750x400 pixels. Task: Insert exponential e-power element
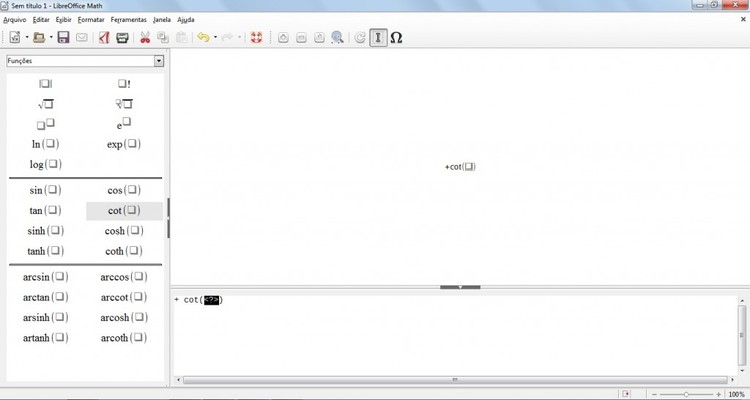coord(124,124)
